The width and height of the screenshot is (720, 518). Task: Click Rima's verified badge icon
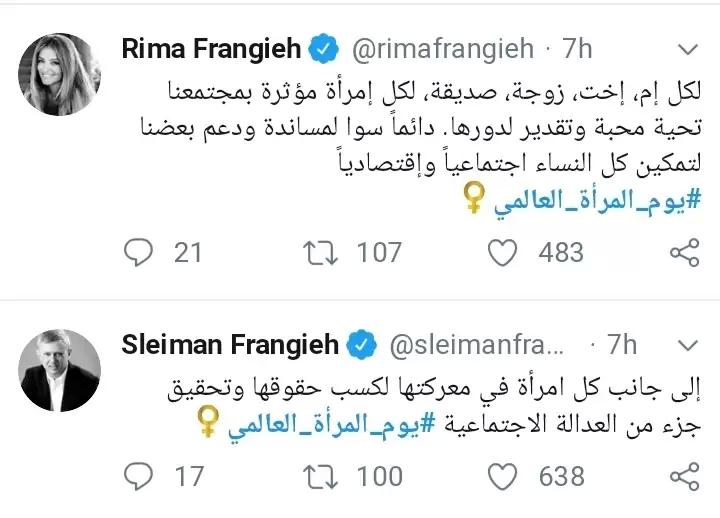322,49
